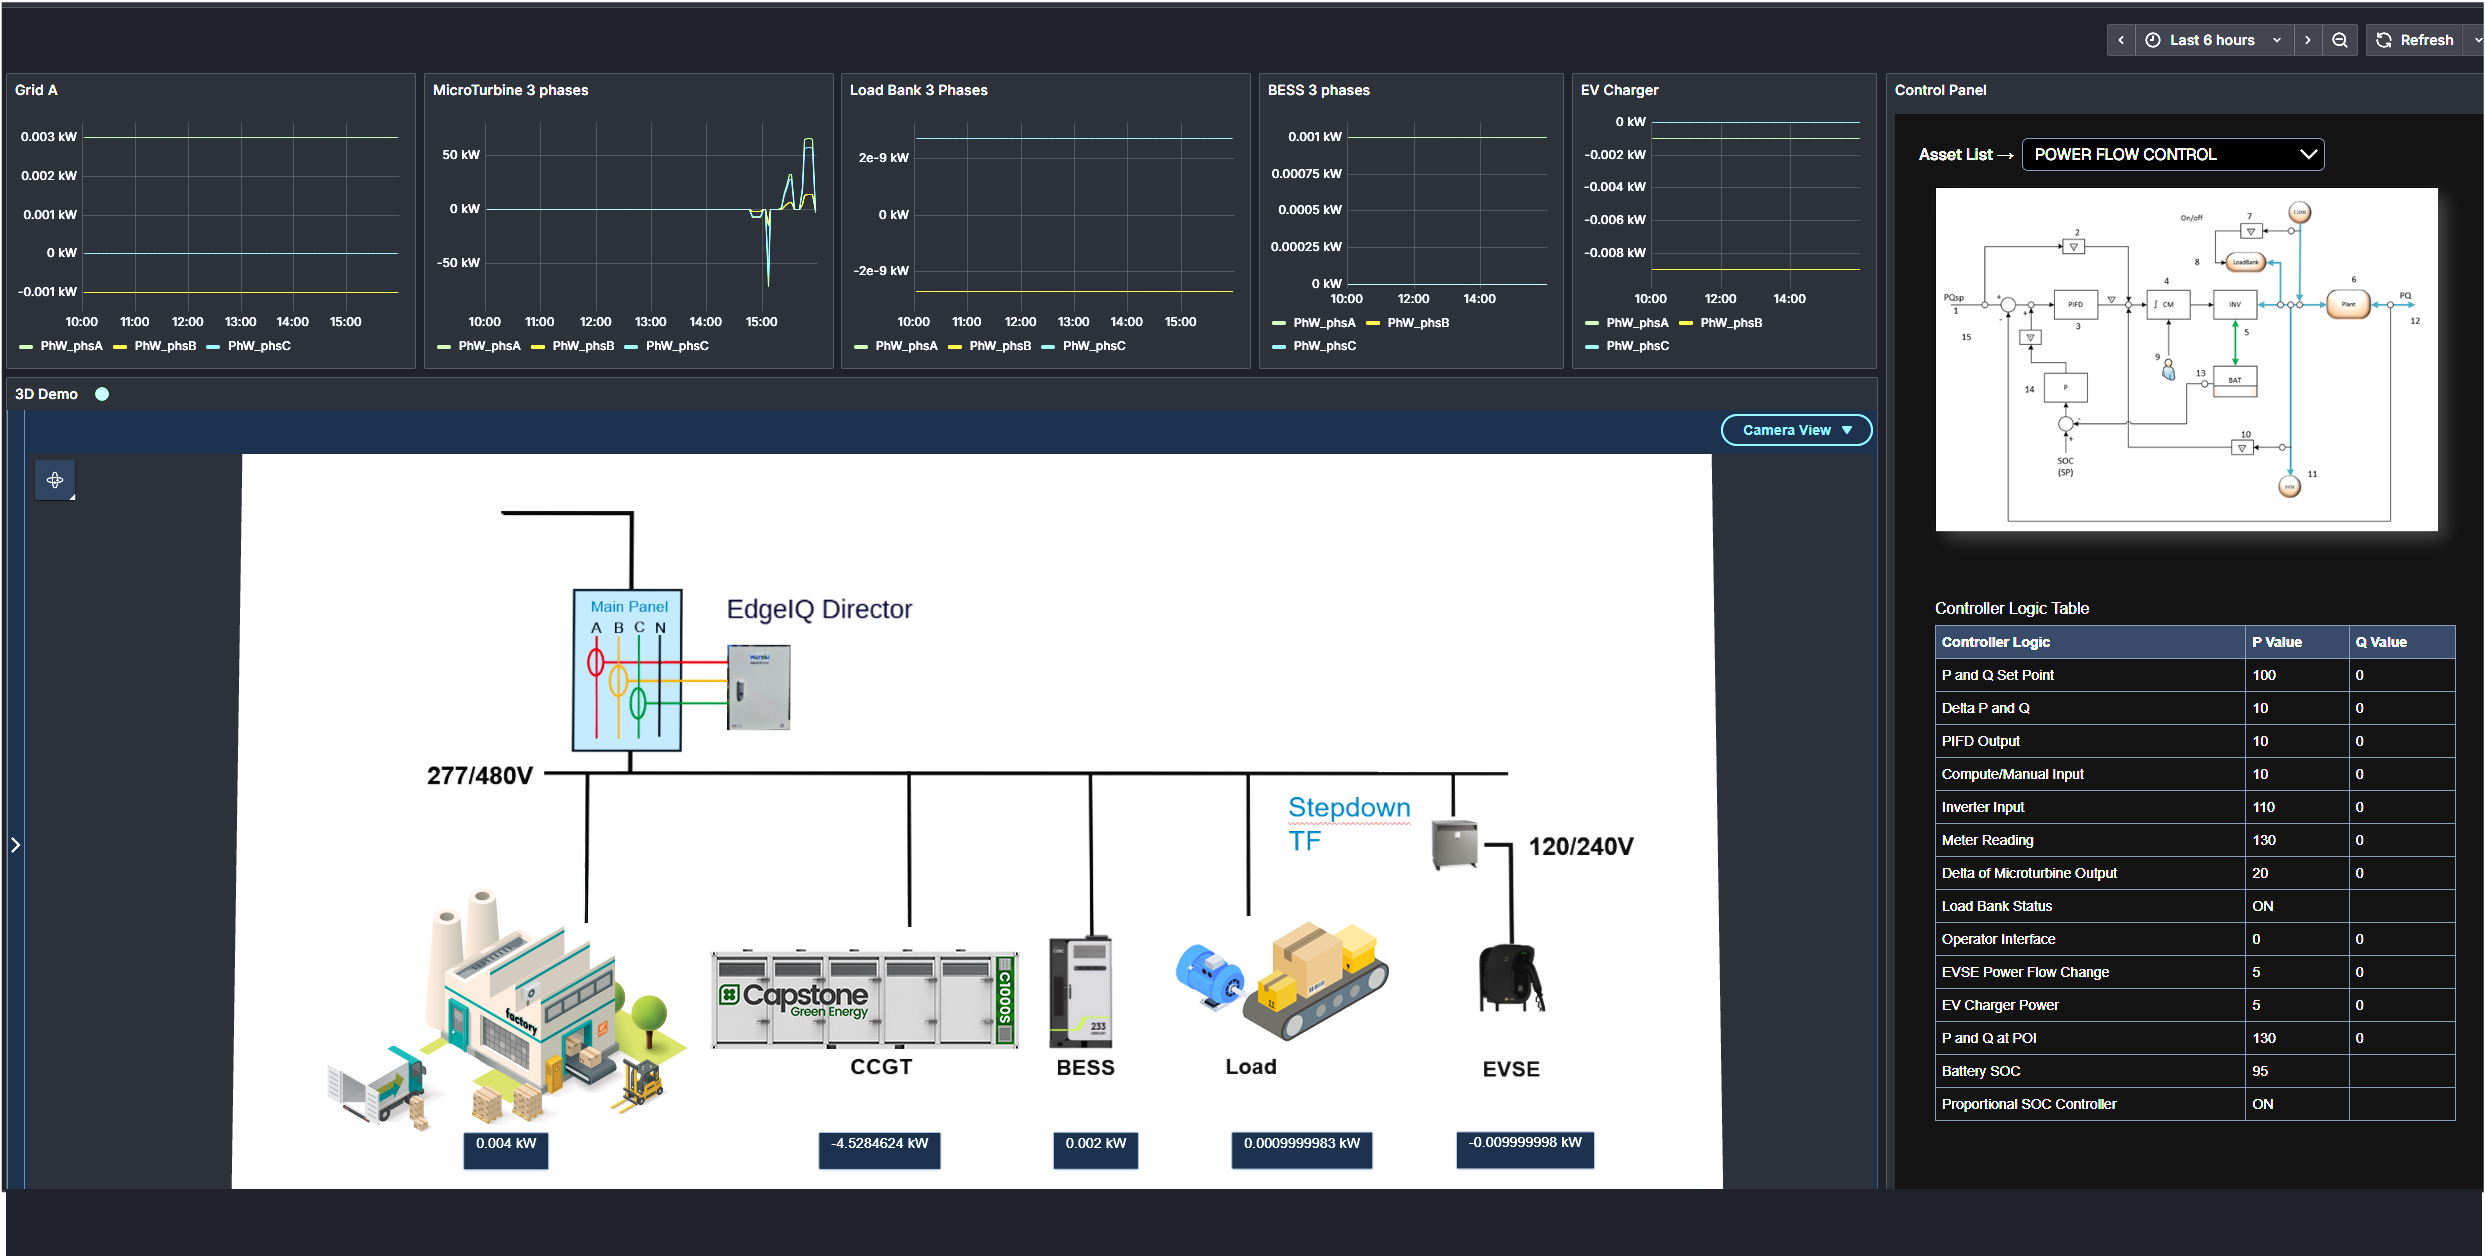Click the EV Charger panel title

1619,90
